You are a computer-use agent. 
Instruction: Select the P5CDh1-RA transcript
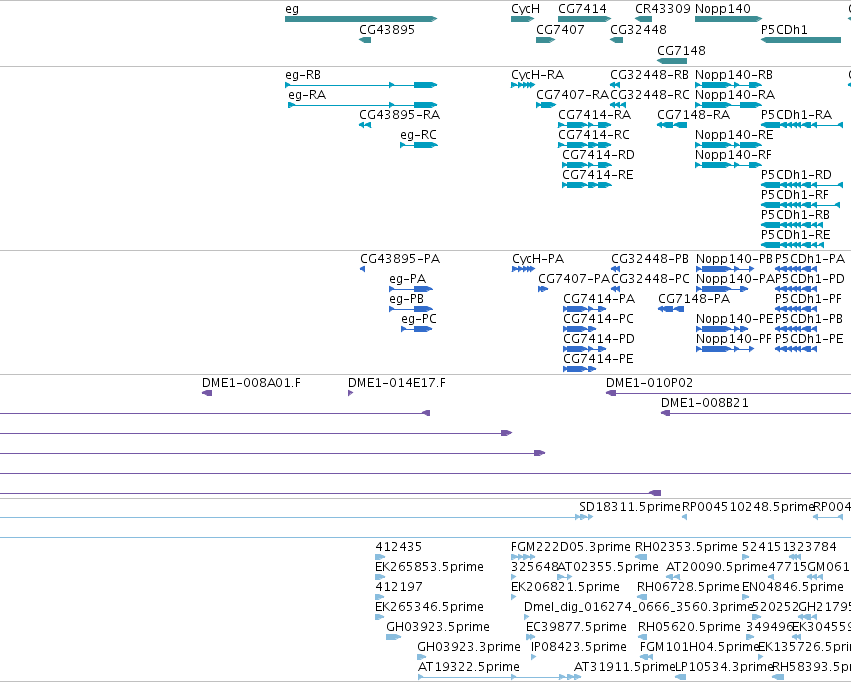point(802,125)
